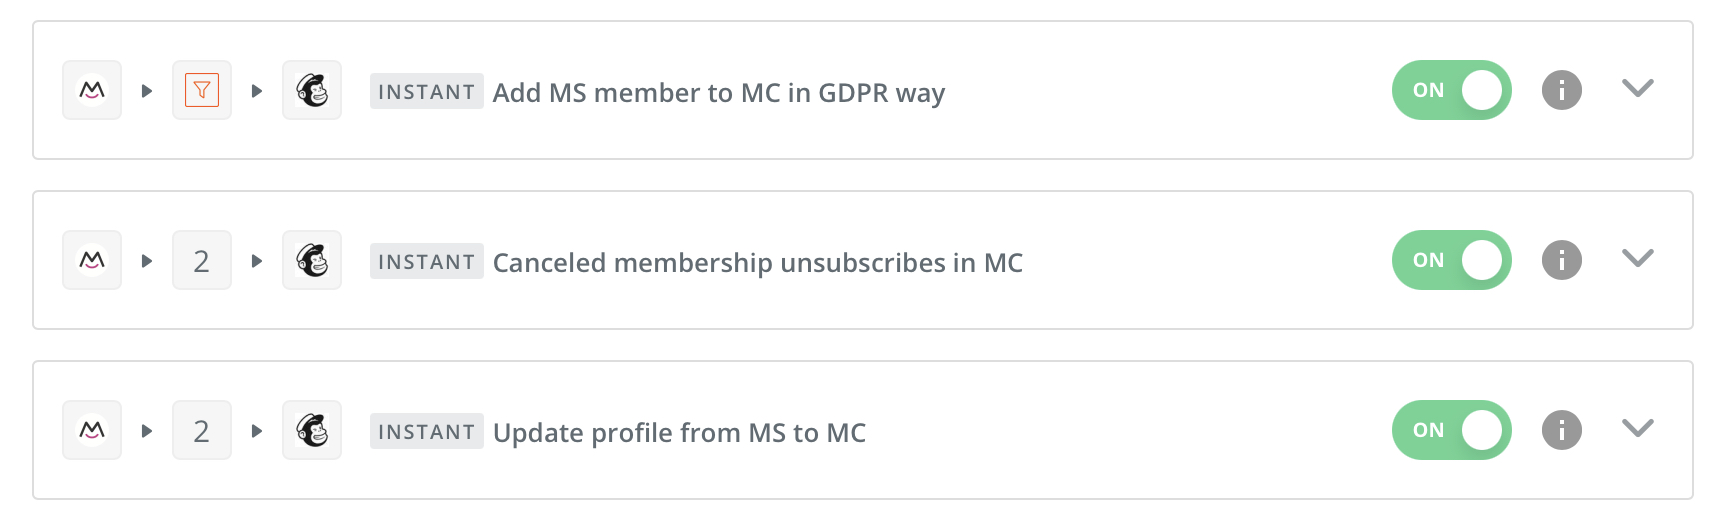Viewport: 1734px width, 520px height.
Task: Expand Update profile zap options chevron
Action: point(1637,429)
